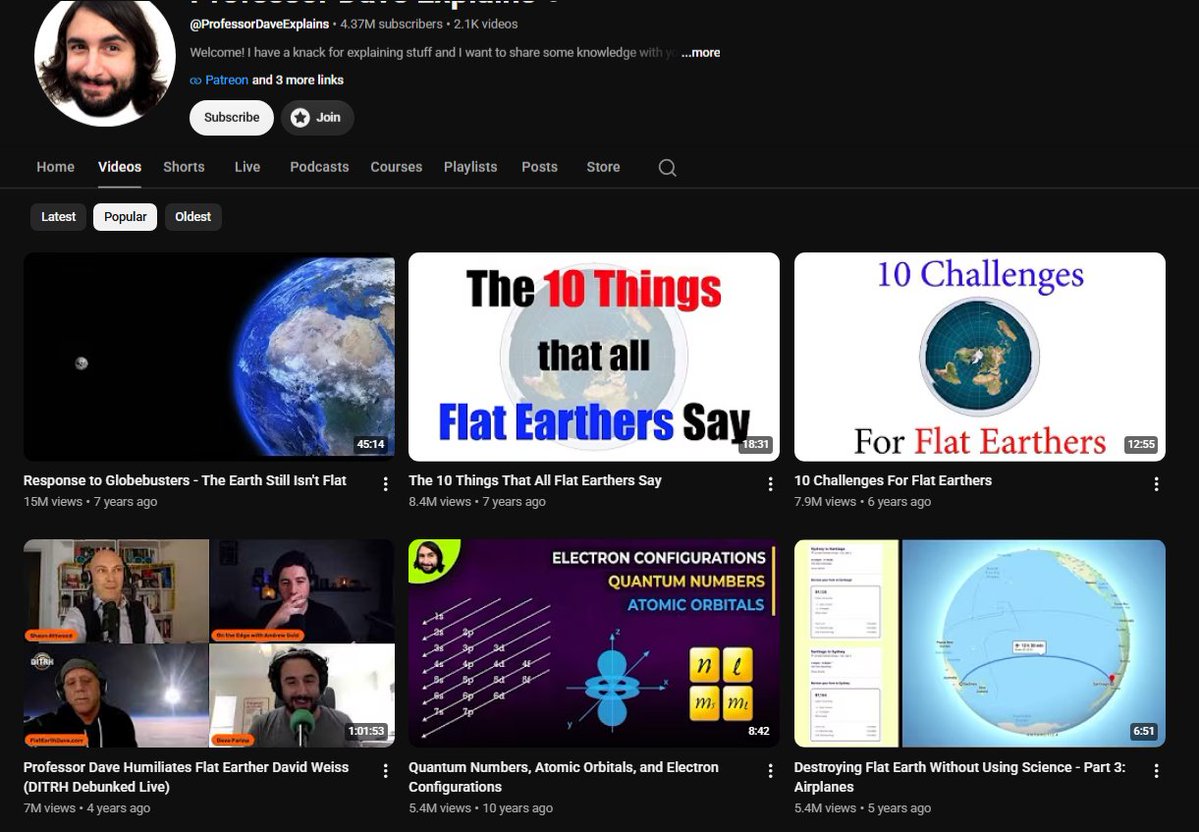Open the Patreon link
1199x832 pixels.
(226, 80)
